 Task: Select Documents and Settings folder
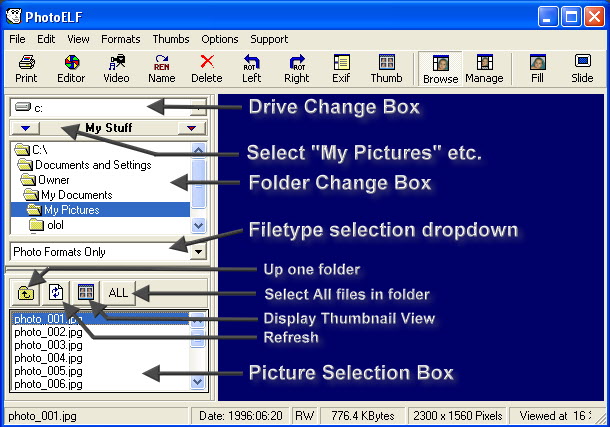coord(100,165)
